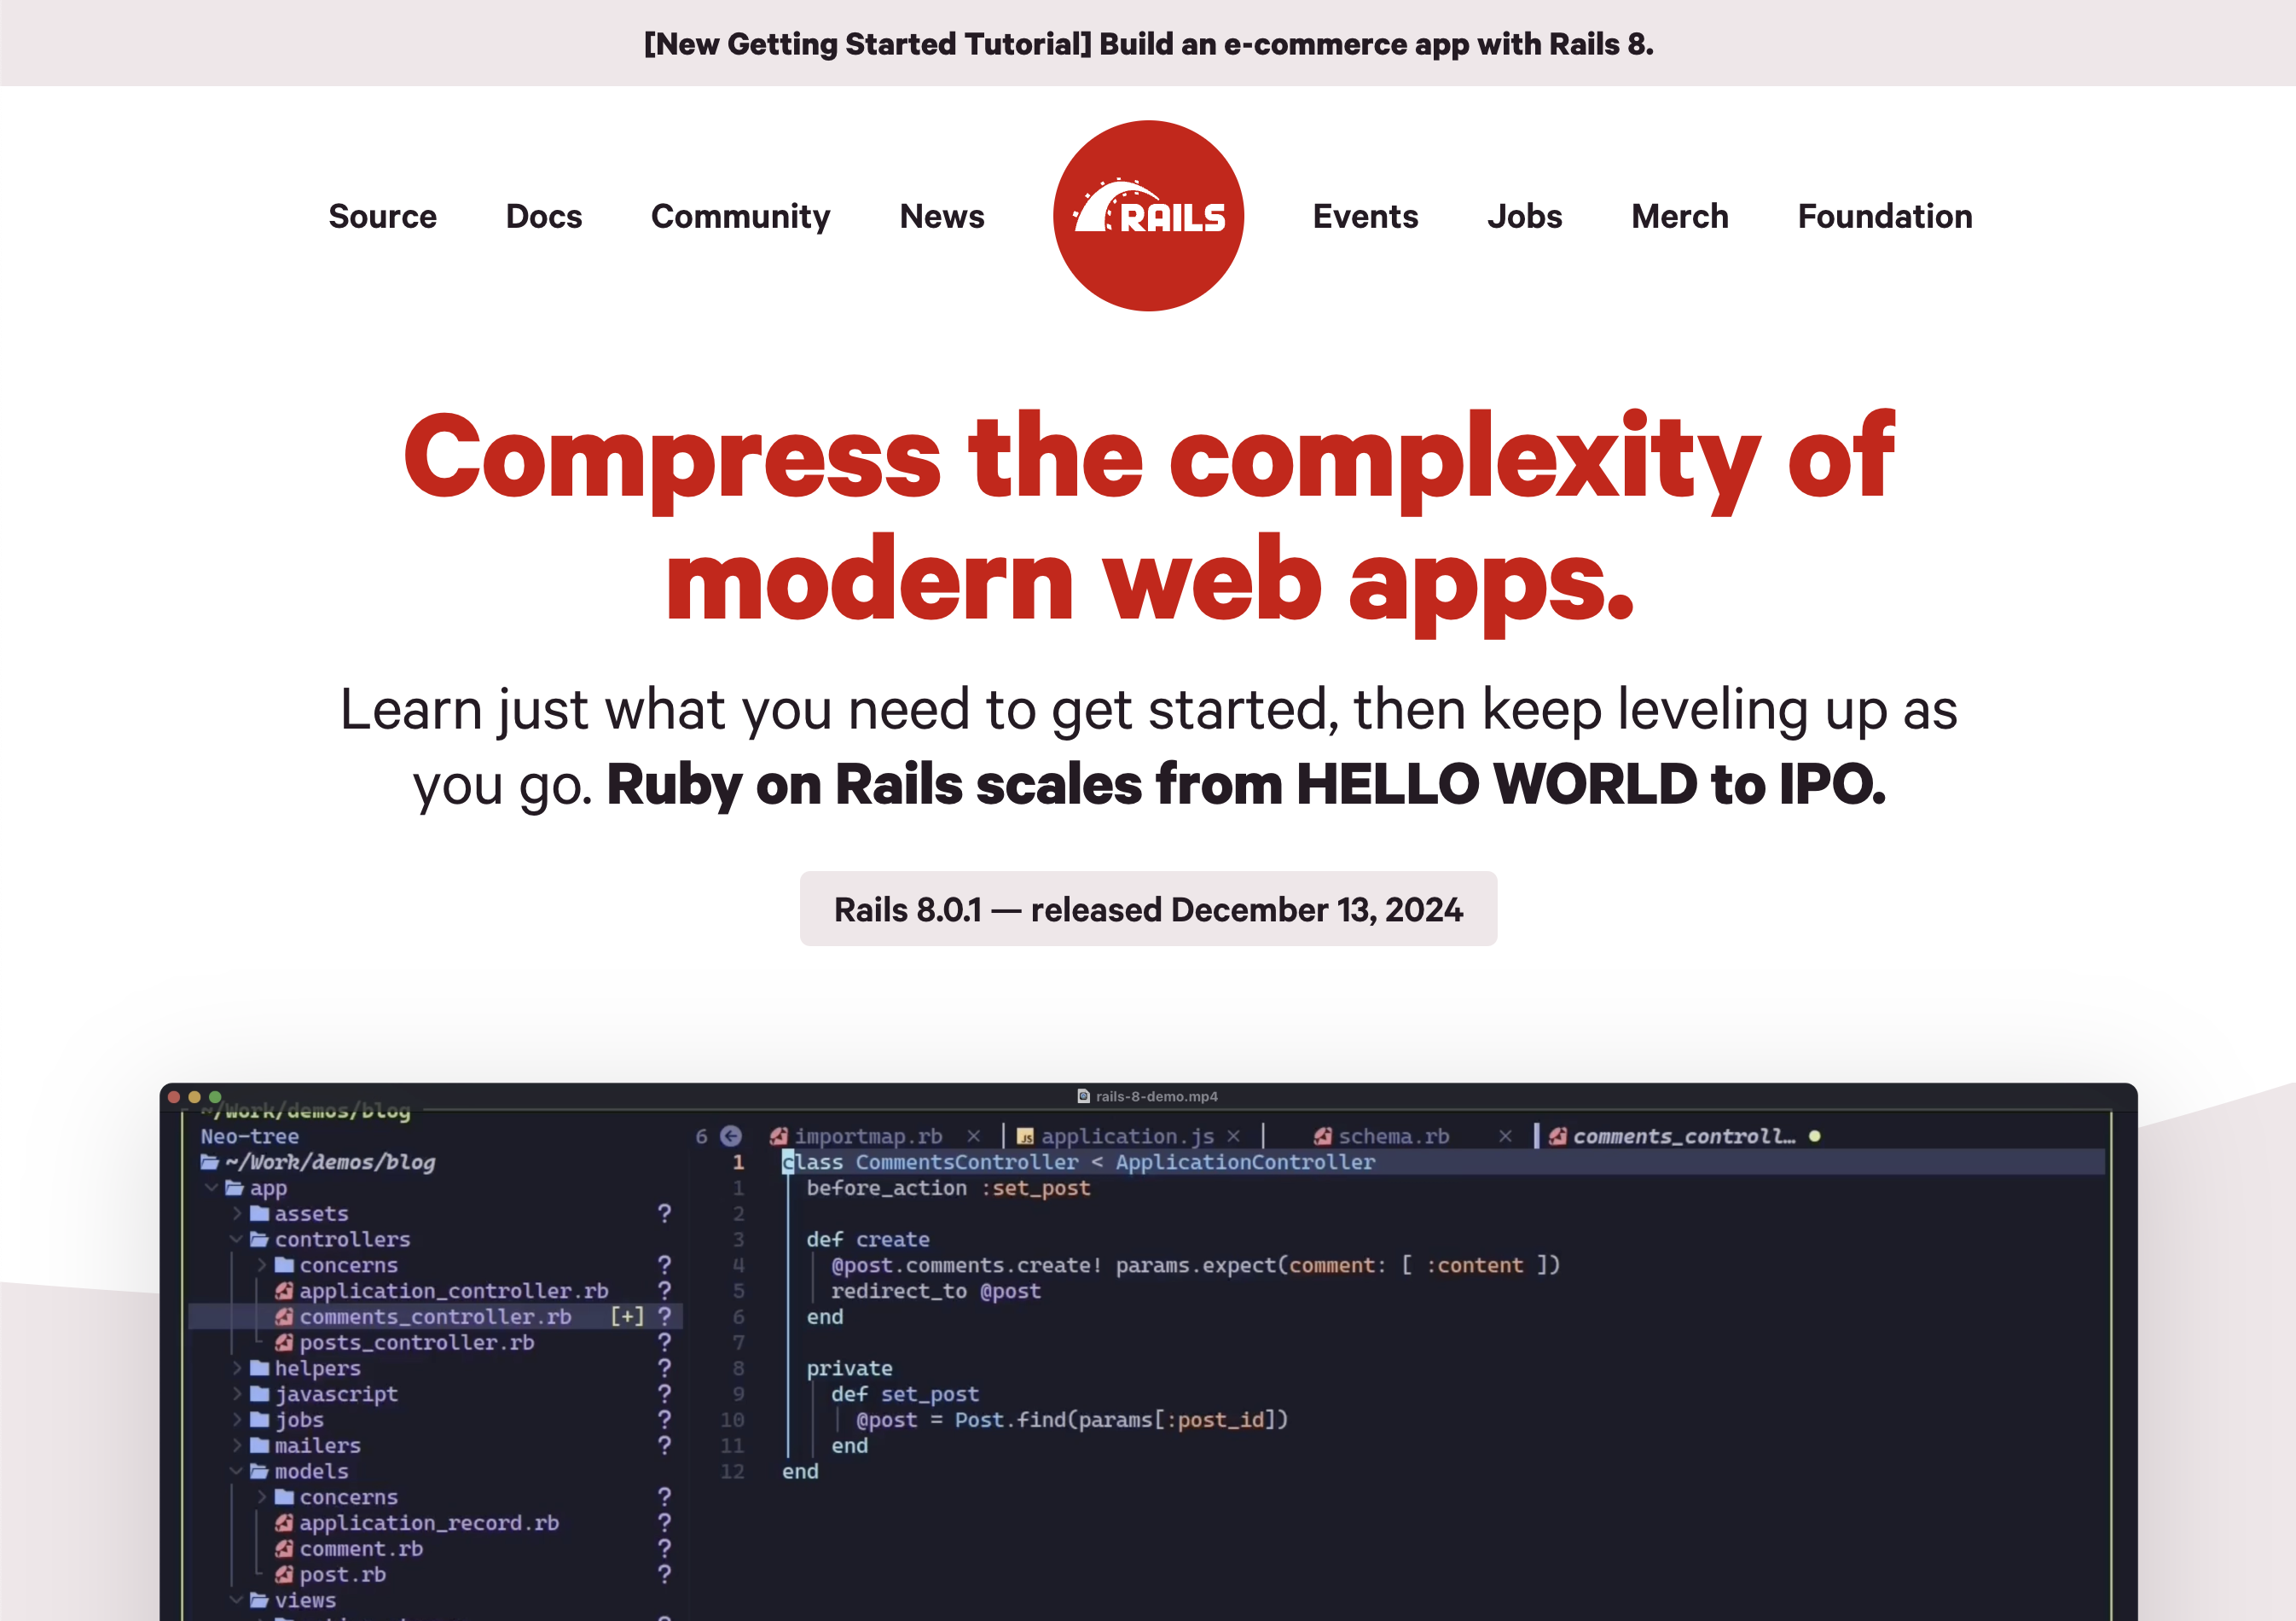The height and width of the screenshot is (1621, 2296).
Task: Click the 'redirect_to @post' code line
Action: (x=936, y=1291)
